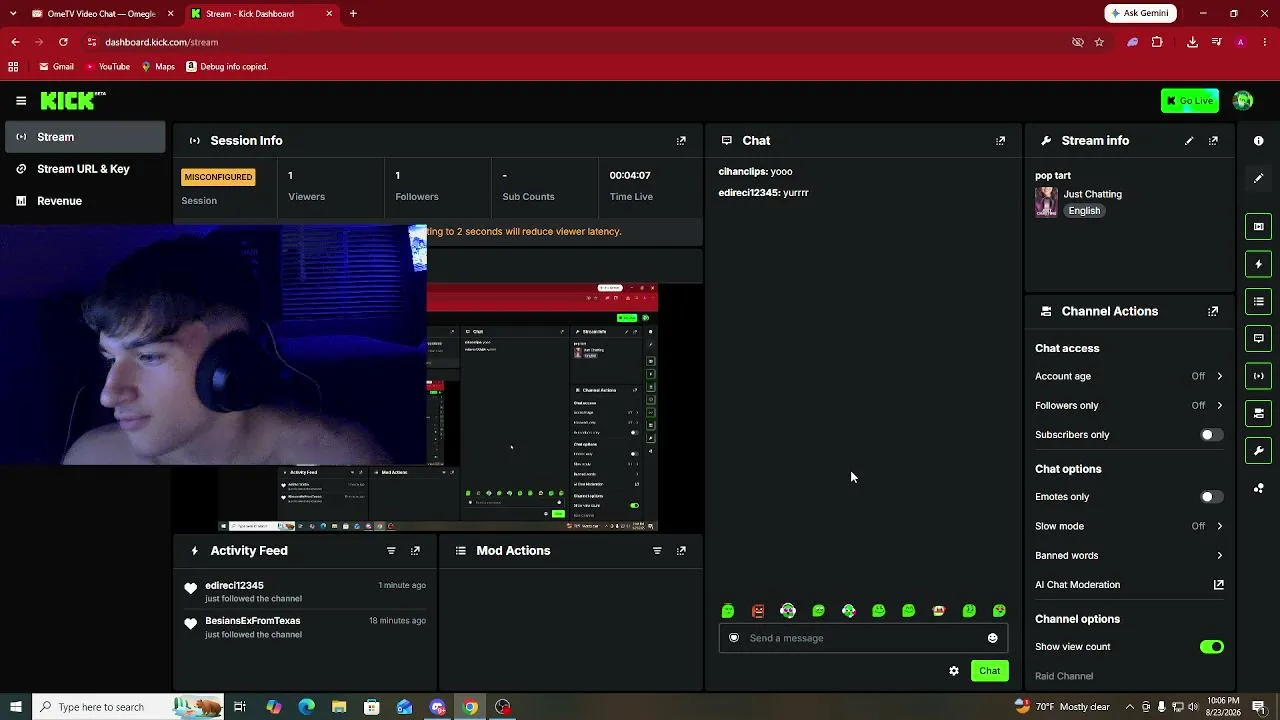
Task: Expand Account age setting chevron
Action: click(x=1219, y=376)
